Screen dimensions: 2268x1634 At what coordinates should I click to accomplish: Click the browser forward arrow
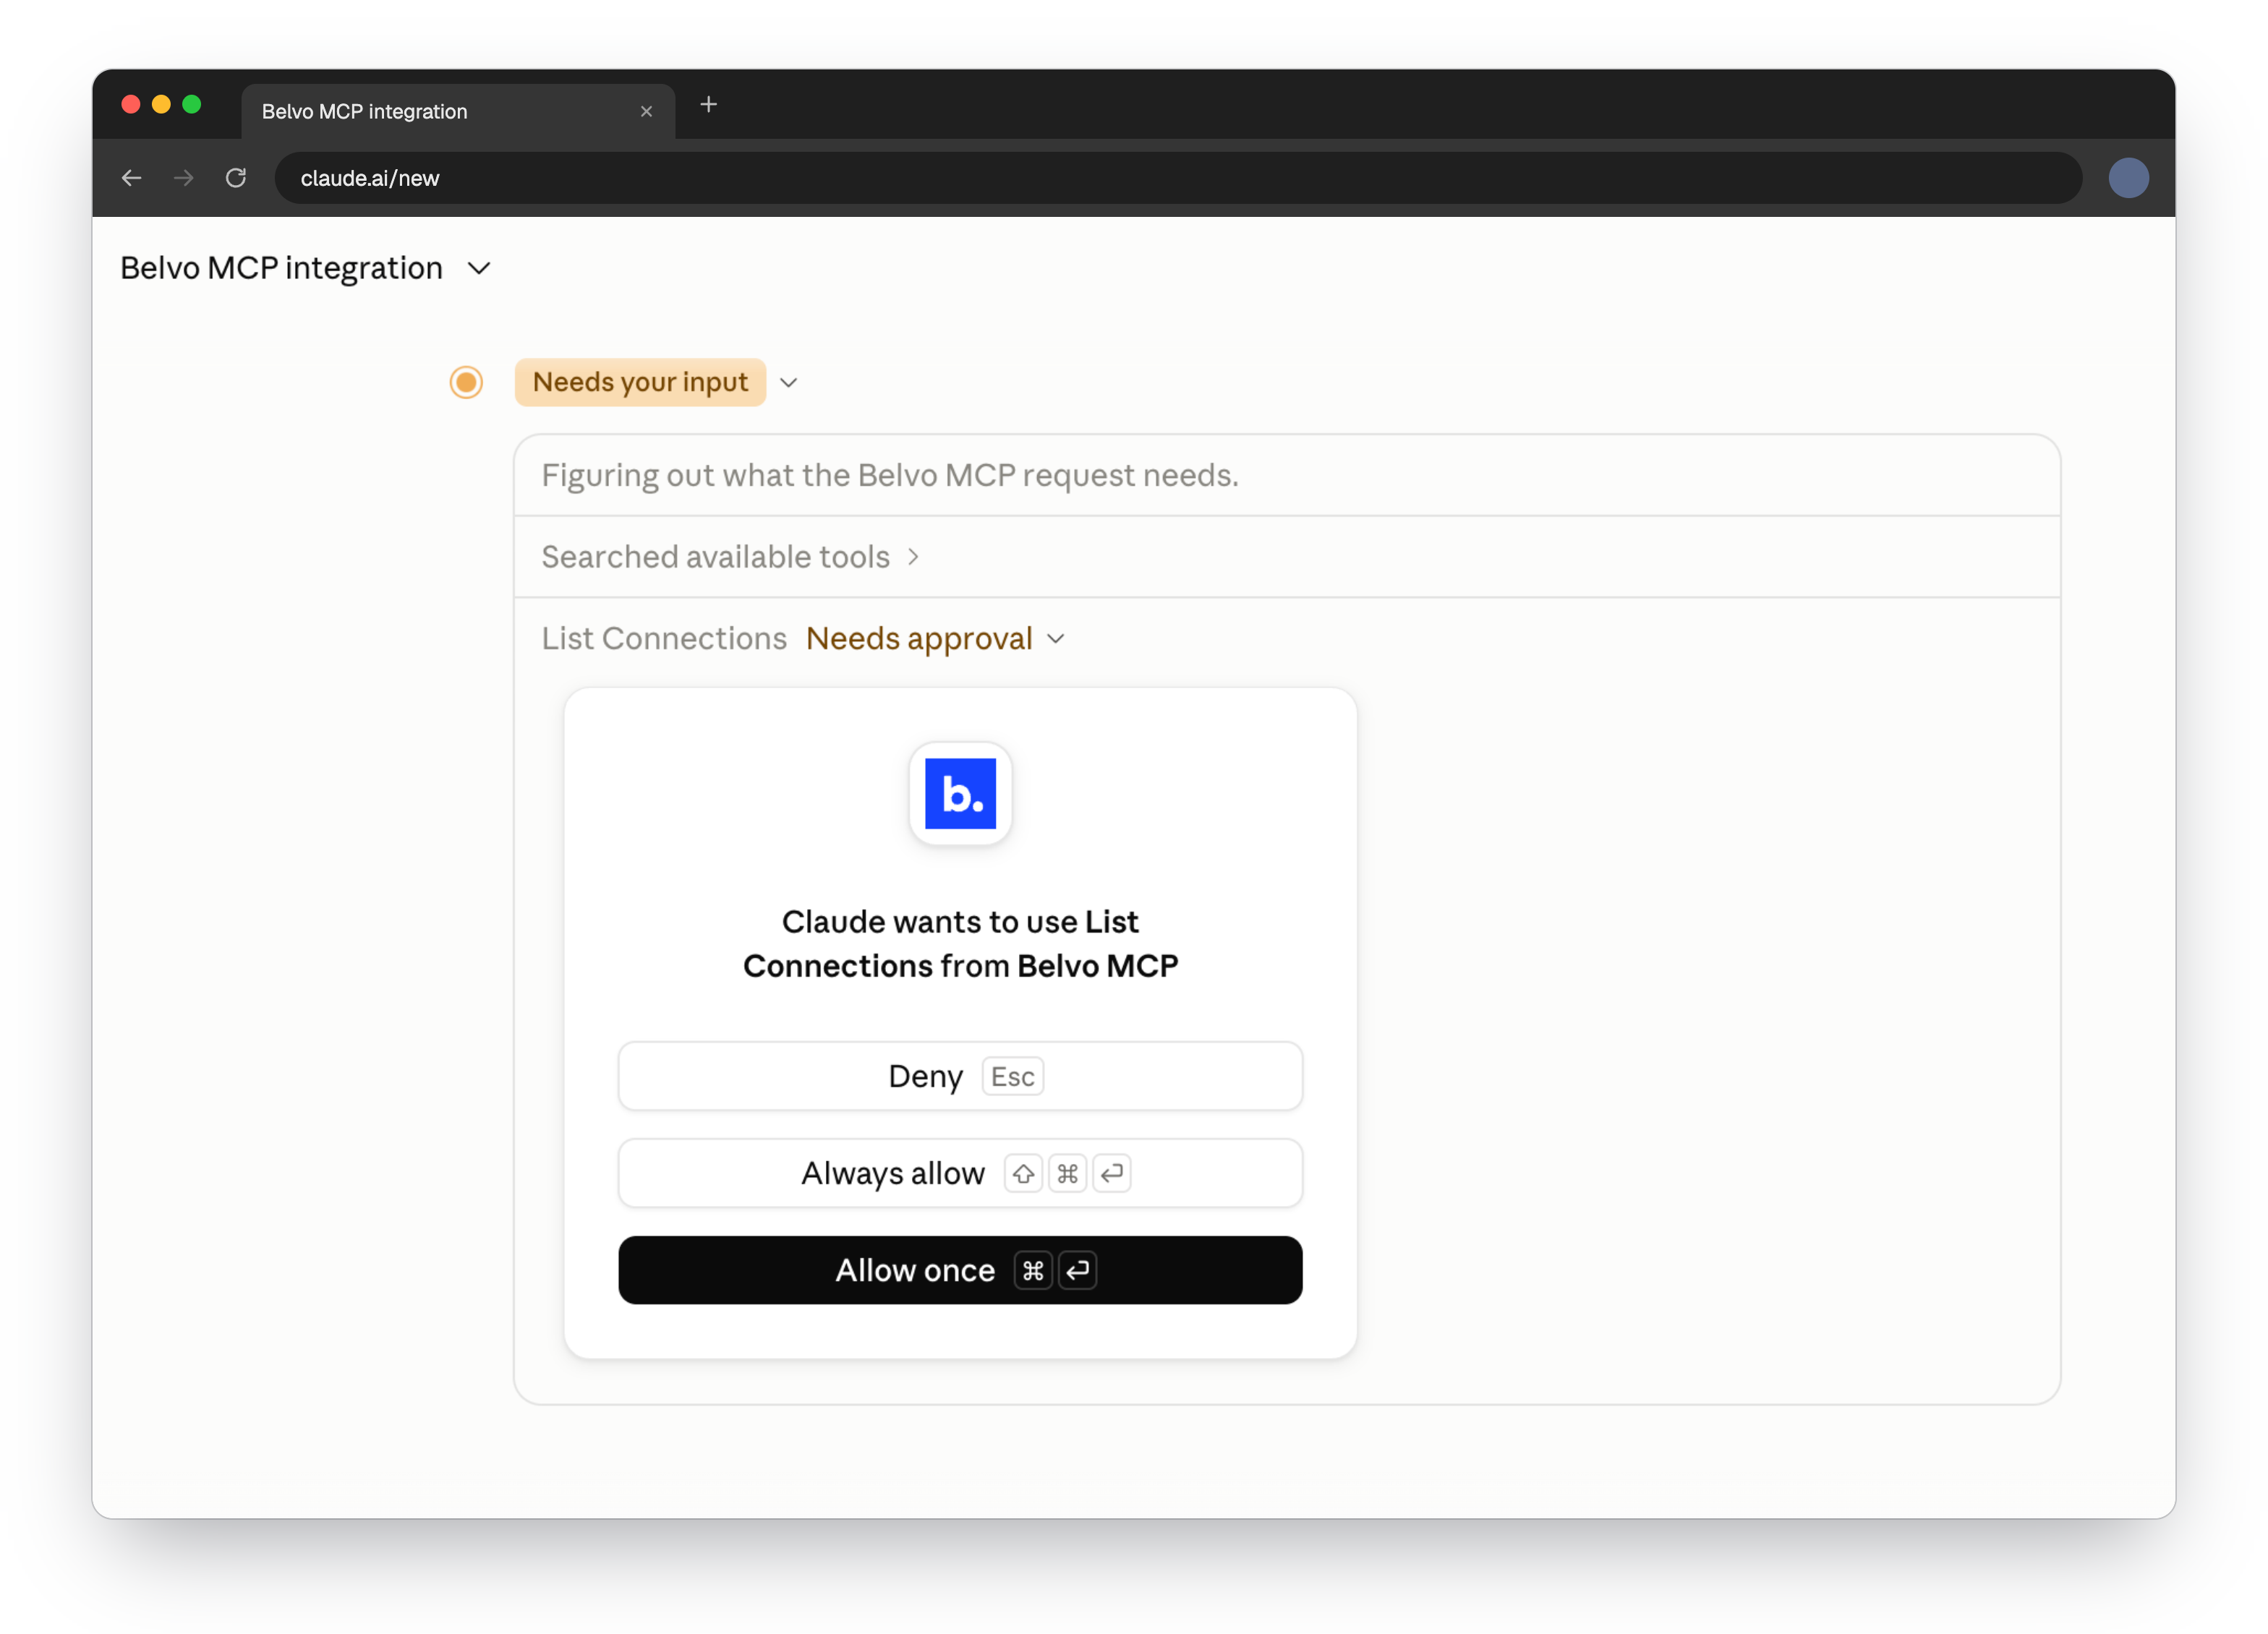(183, 178)
